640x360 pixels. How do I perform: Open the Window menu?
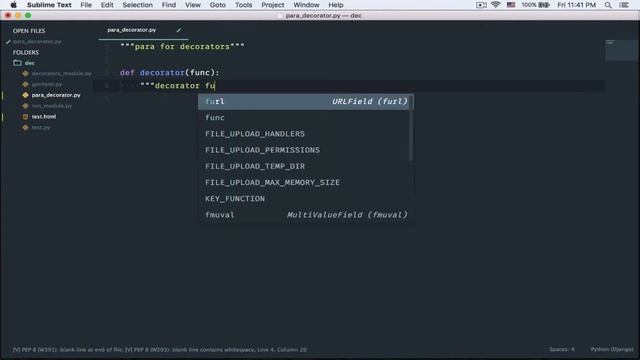[306, 5]
